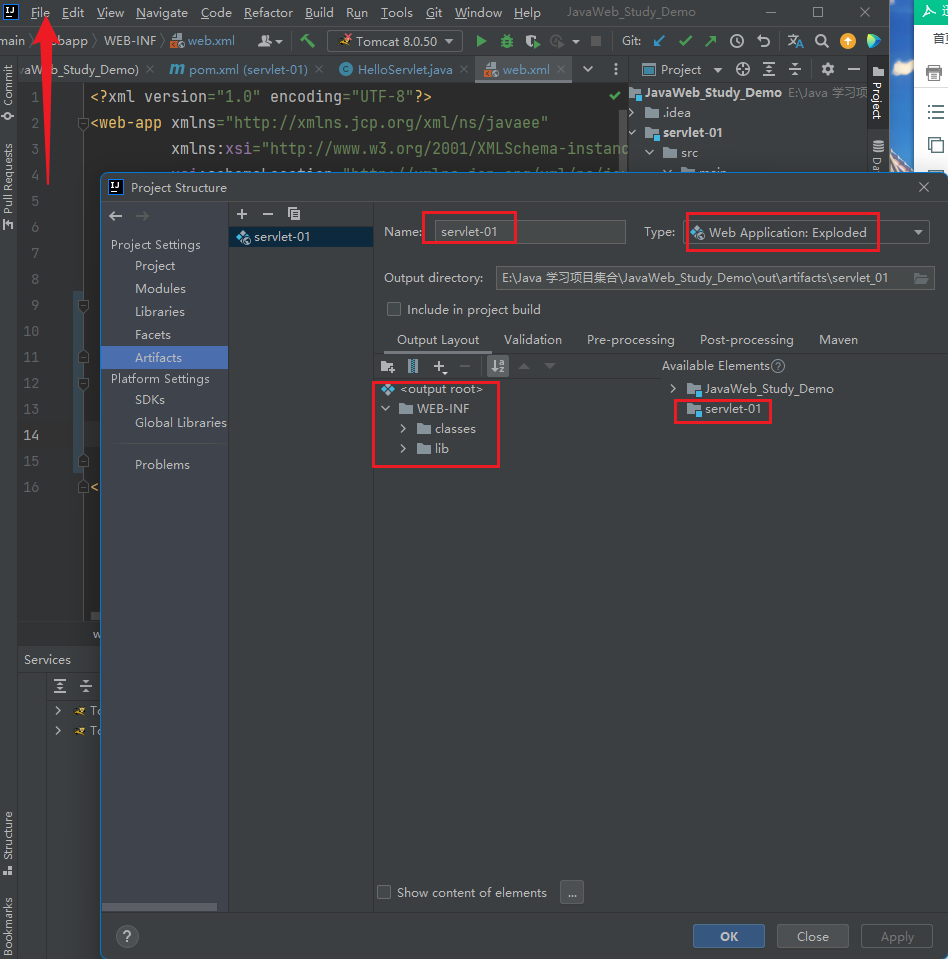Open the Tomcat 8.0.50 run configuration dropdown
The width and height of the screenshot is (948, 959).
coord(394,41)
